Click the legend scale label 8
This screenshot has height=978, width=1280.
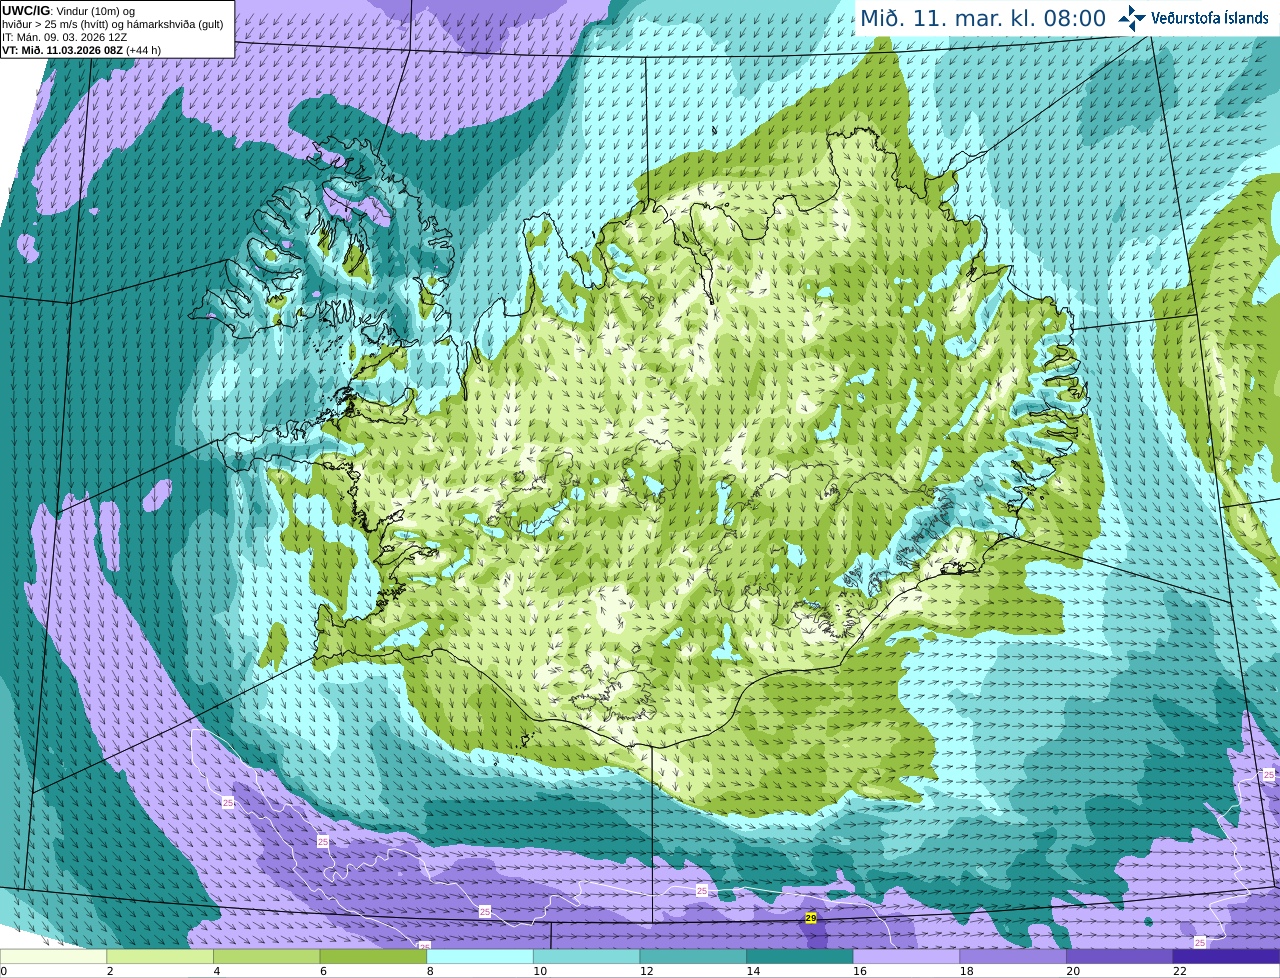[x=429, y=971]
